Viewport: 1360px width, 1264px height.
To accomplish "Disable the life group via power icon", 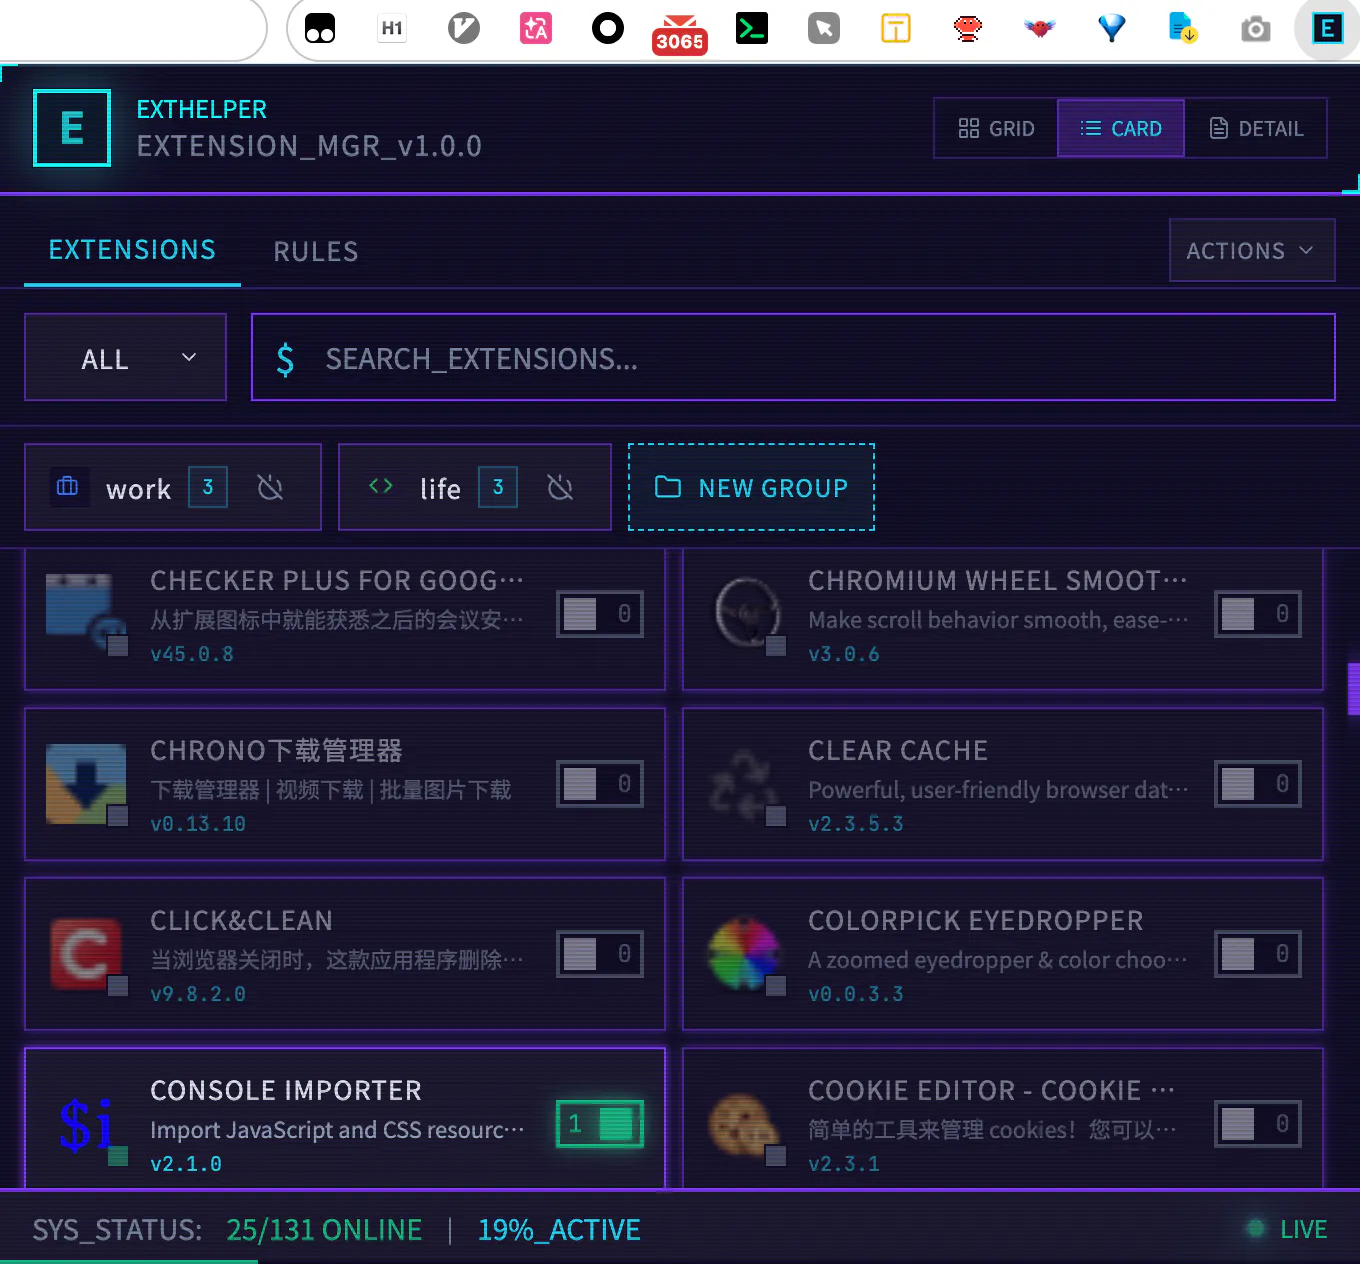I will tap(560, 487).
